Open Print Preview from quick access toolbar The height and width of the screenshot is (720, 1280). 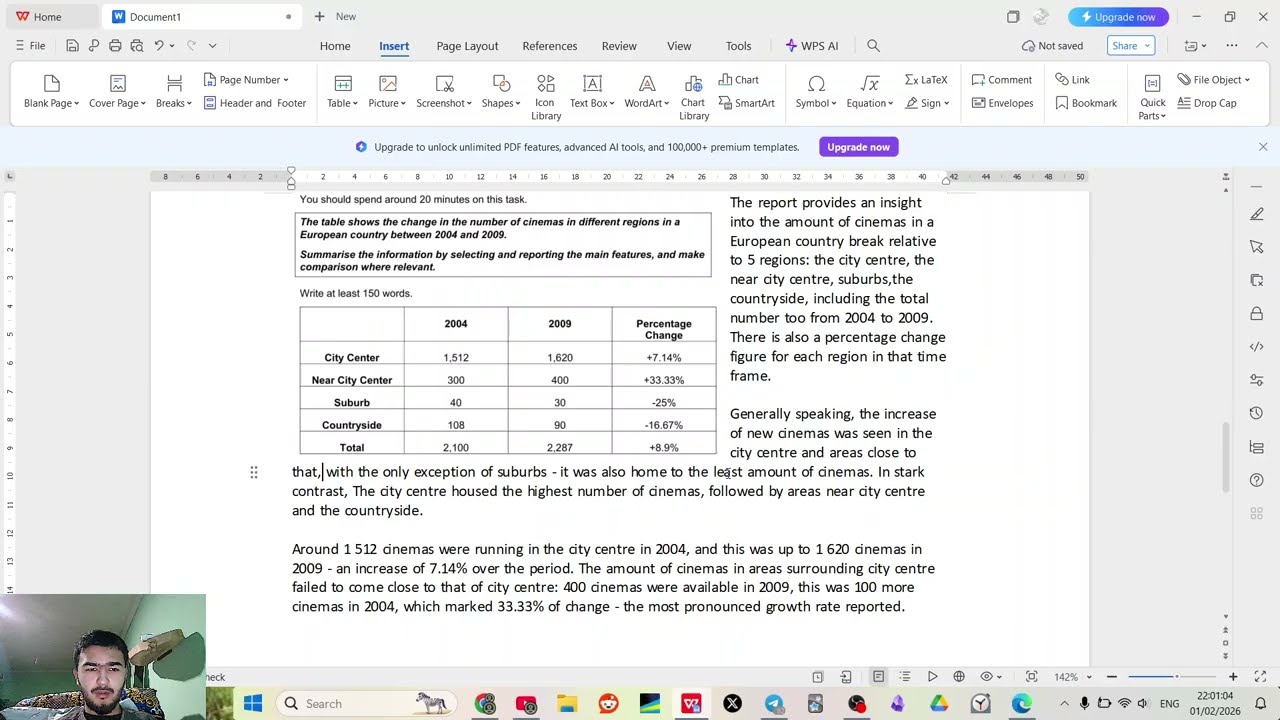pos(136,46)
